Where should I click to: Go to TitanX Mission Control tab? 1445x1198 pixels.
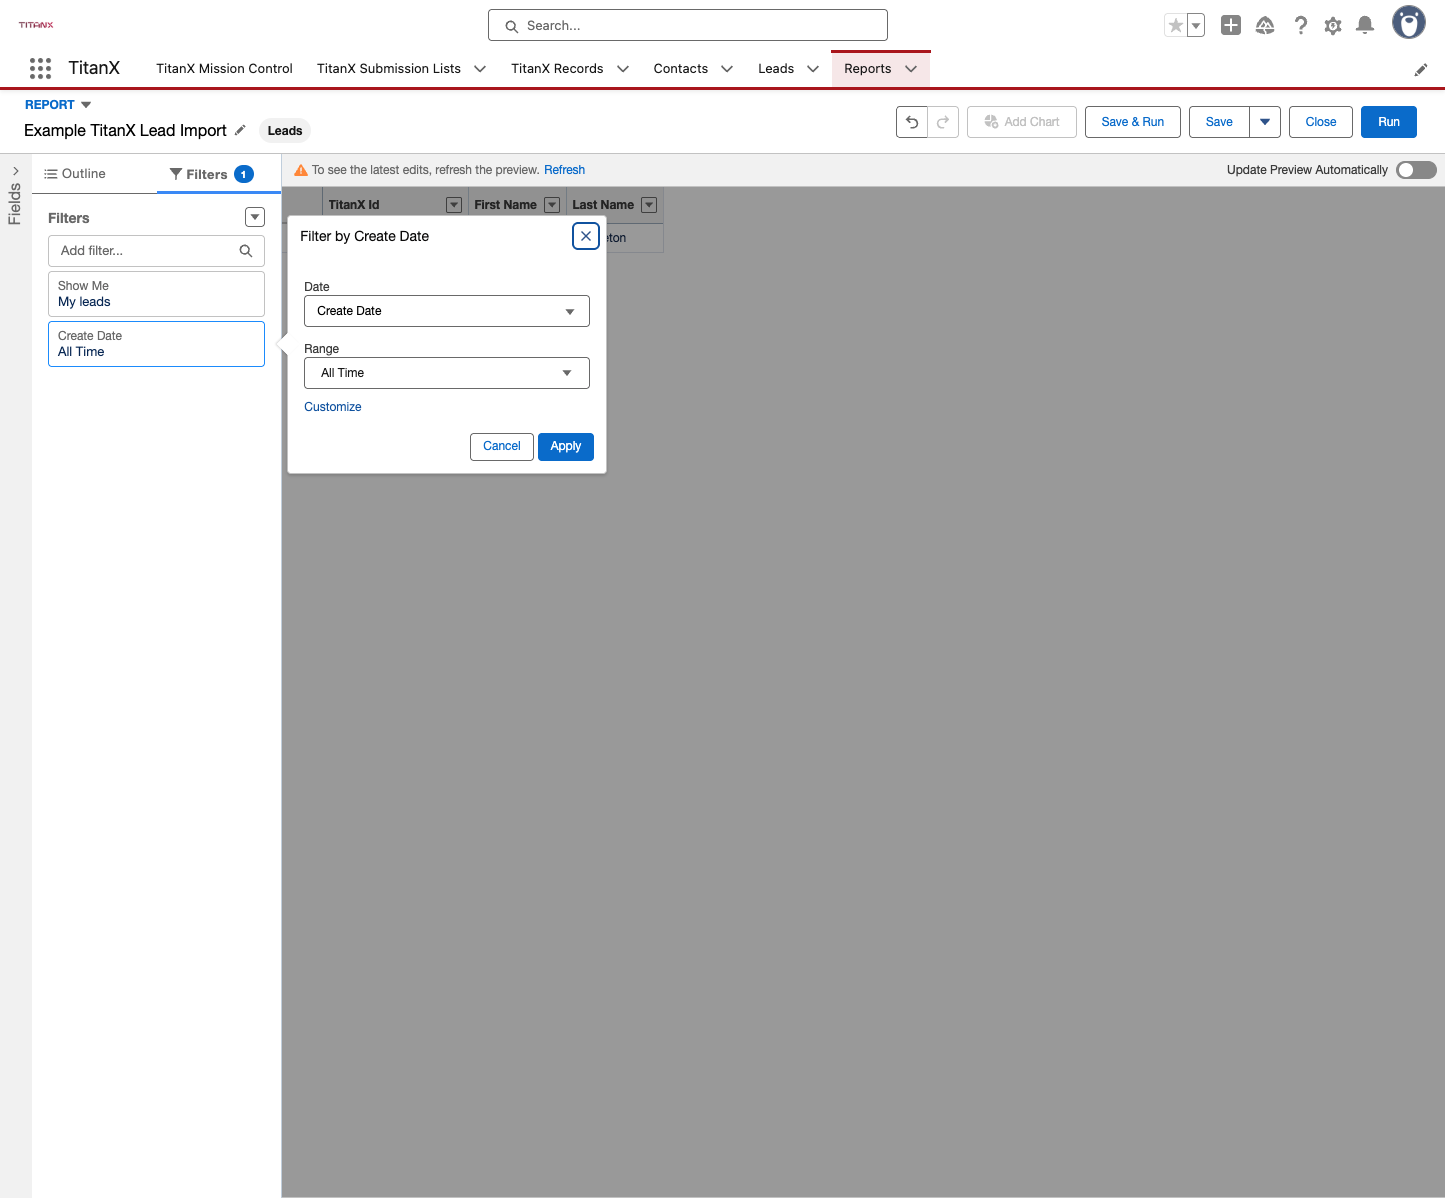click(x=224, y=69)
